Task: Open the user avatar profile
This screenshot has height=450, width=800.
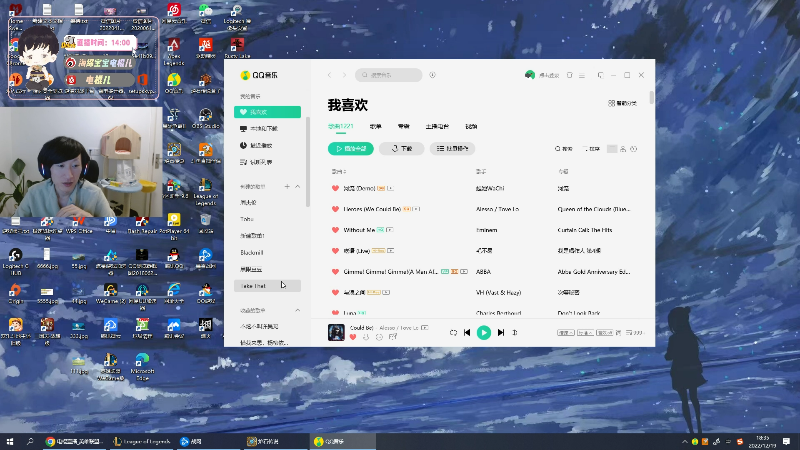Action: 530,75
